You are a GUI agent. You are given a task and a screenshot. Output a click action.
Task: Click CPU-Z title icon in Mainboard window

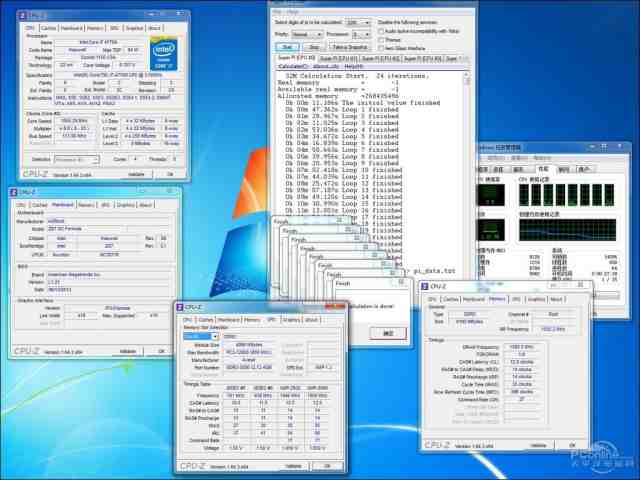13,192
